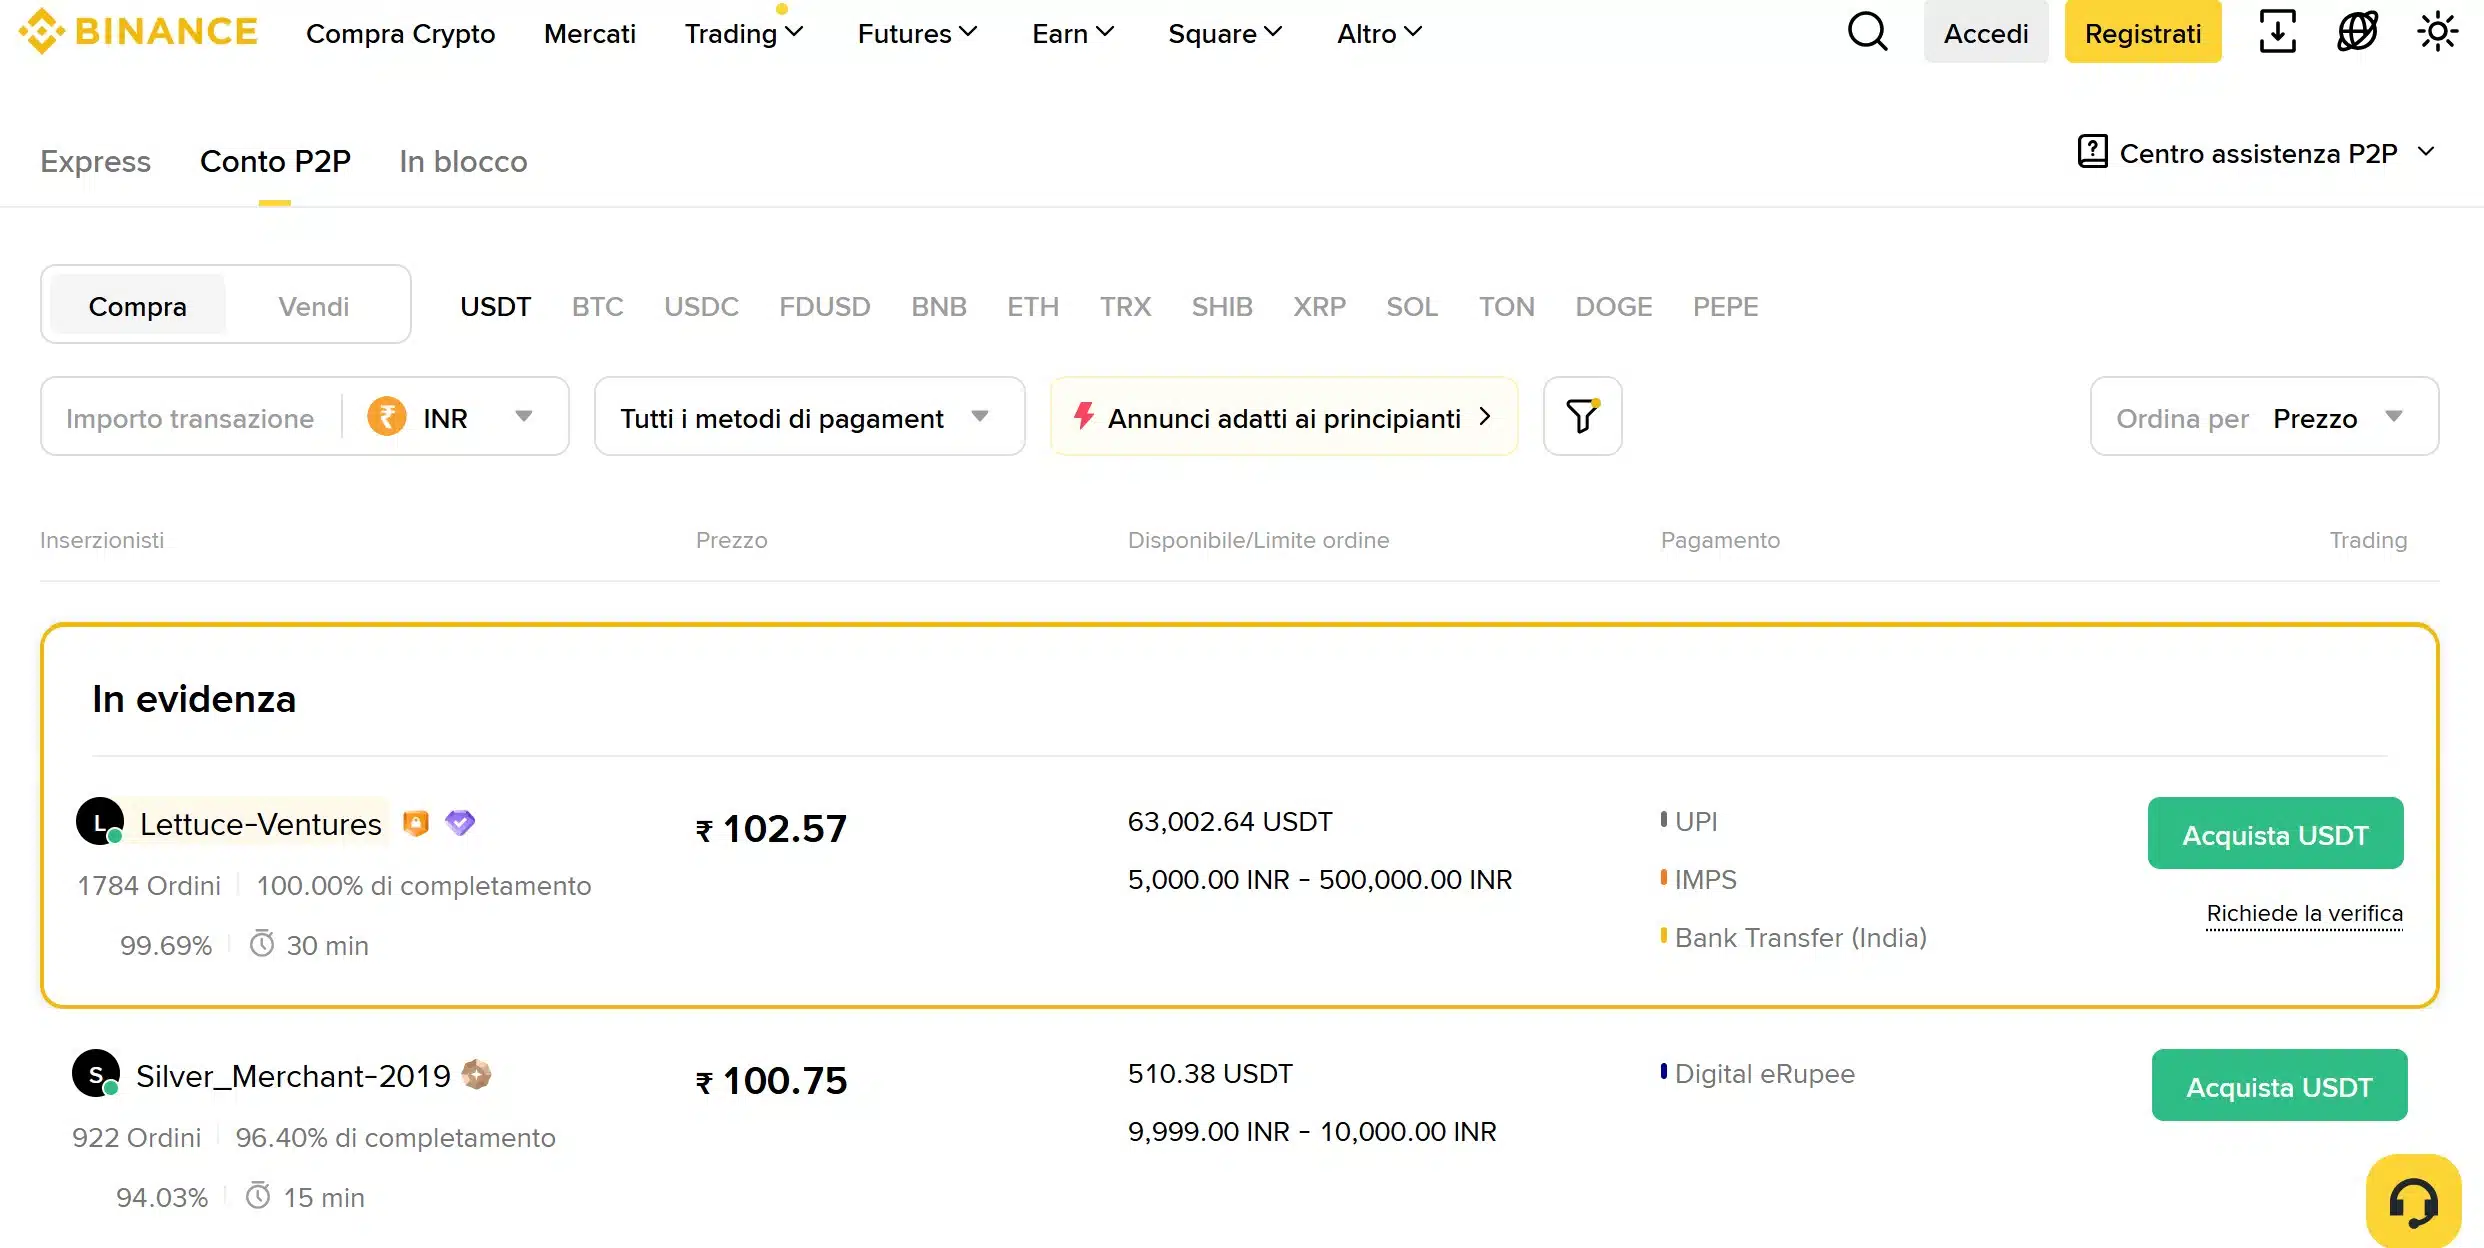The image size is (2484, 1248).
Task: Open the Richiede la verifica link
Action: (2304, 913)
